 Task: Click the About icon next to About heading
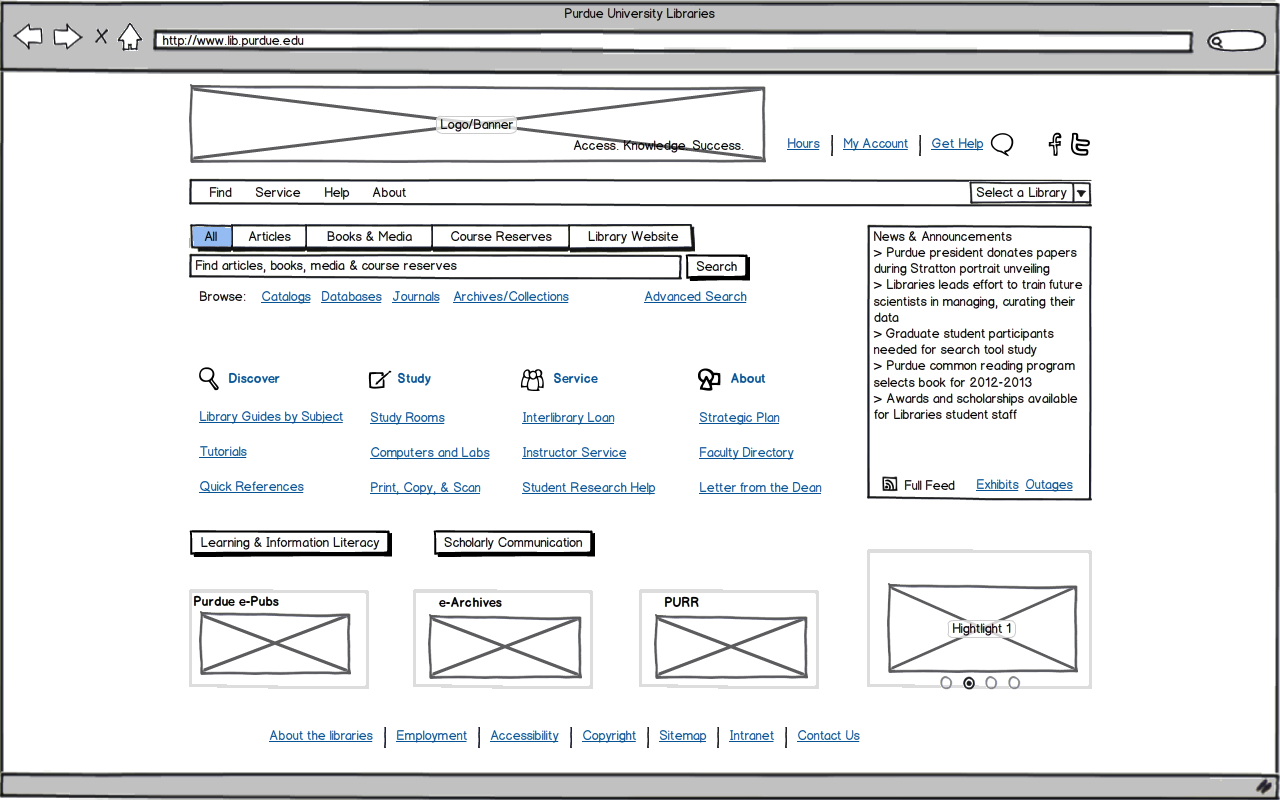[709, 379]
